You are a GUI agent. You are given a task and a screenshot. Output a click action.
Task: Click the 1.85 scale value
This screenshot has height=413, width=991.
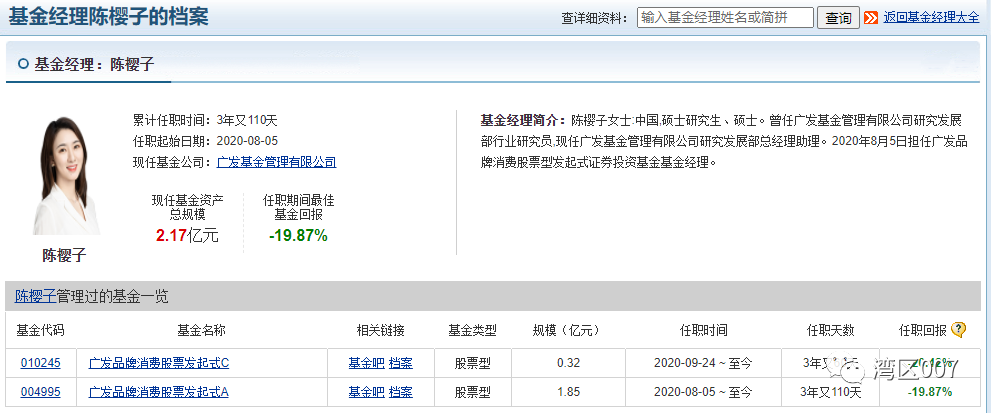coord(569,392)
